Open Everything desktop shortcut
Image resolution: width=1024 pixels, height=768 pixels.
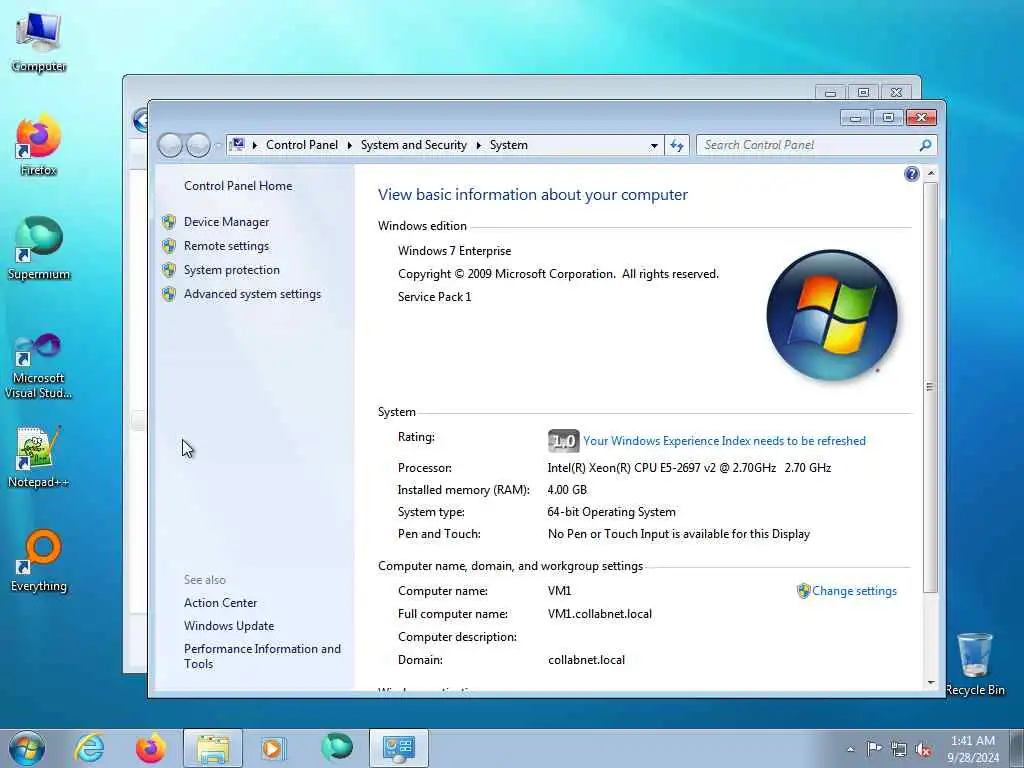point(39,560)
